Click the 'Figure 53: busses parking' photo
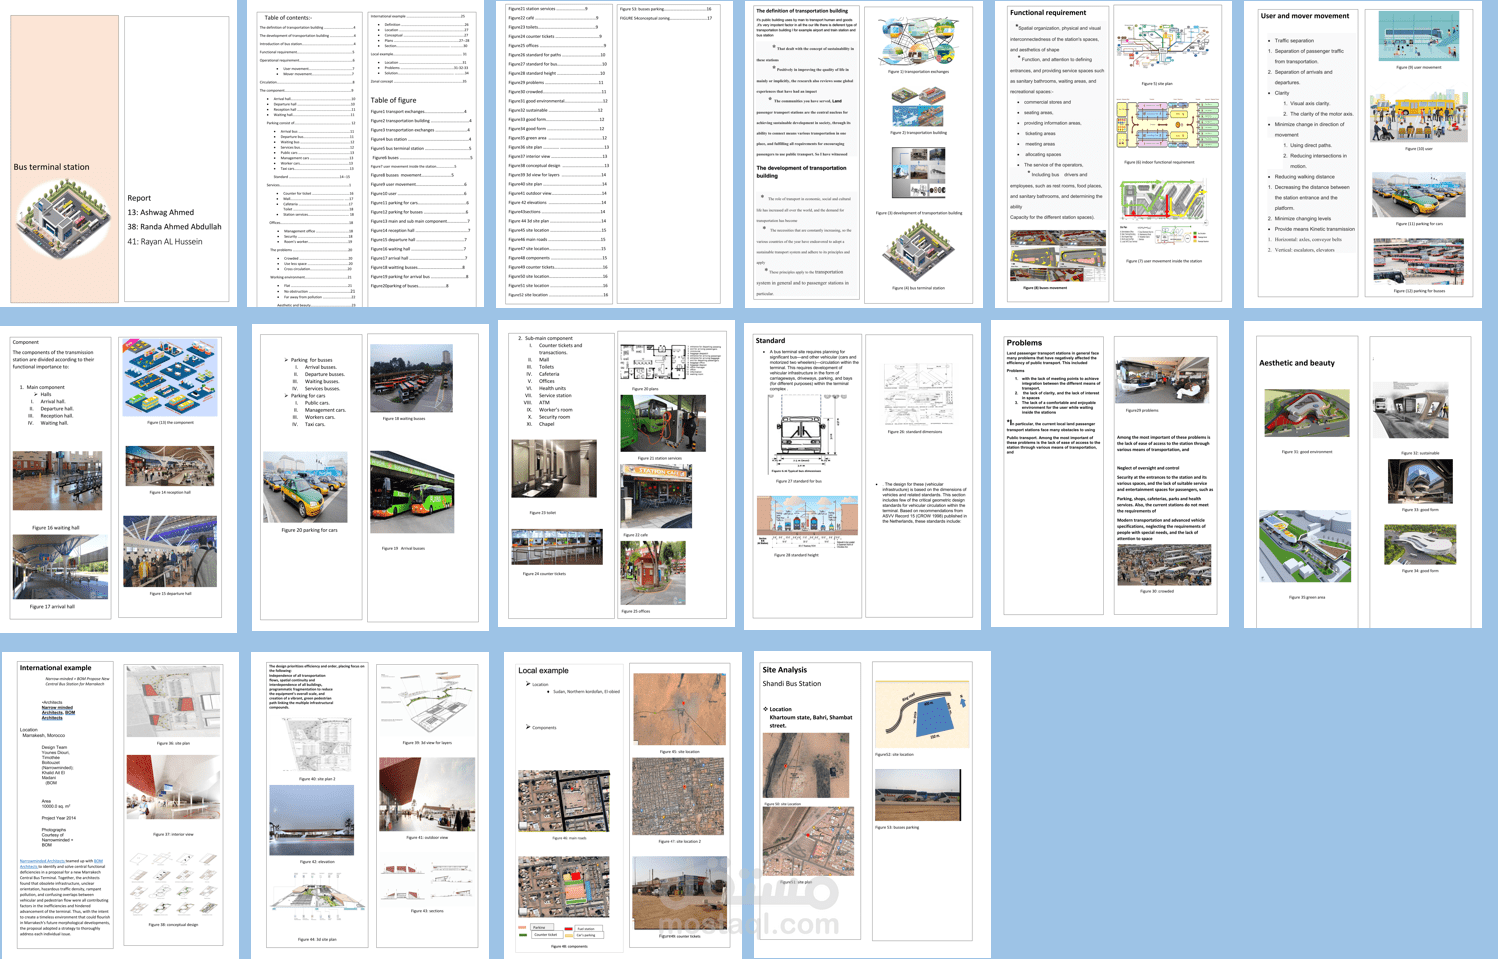Screen dimensions: 1498x959 click(917, 795)
